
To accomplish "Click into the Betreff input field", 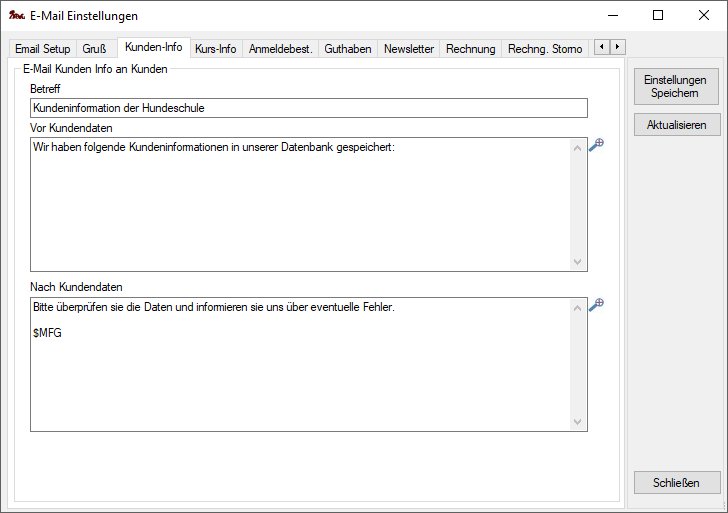I will [x=308, y=108].
